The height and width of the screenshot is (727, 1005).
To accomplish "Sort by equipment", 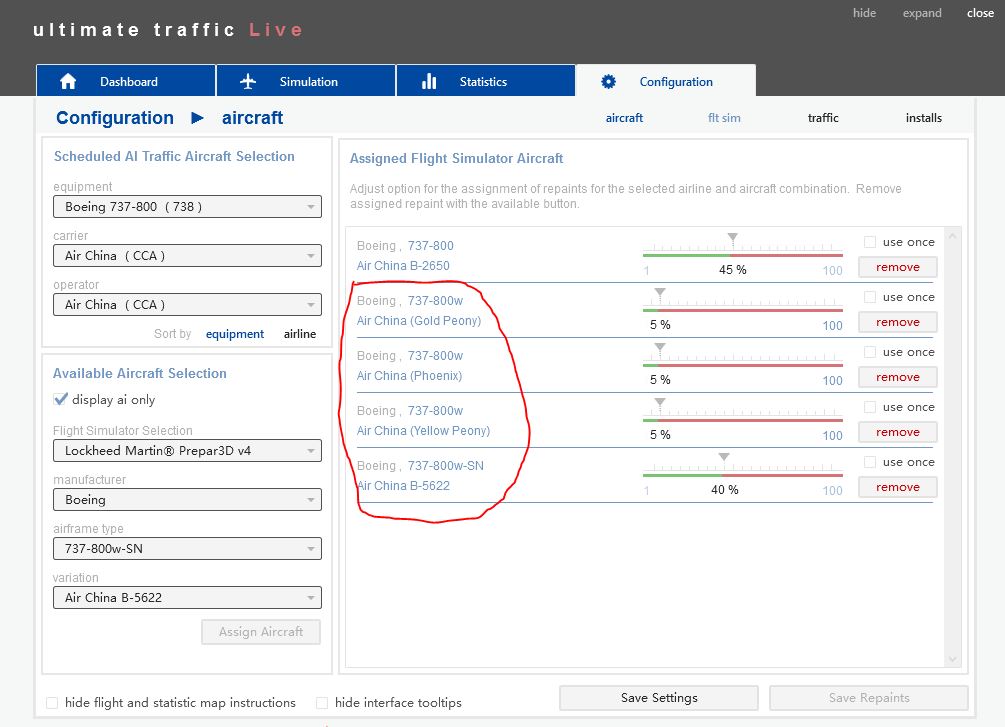I will click(x=235, y=334).
